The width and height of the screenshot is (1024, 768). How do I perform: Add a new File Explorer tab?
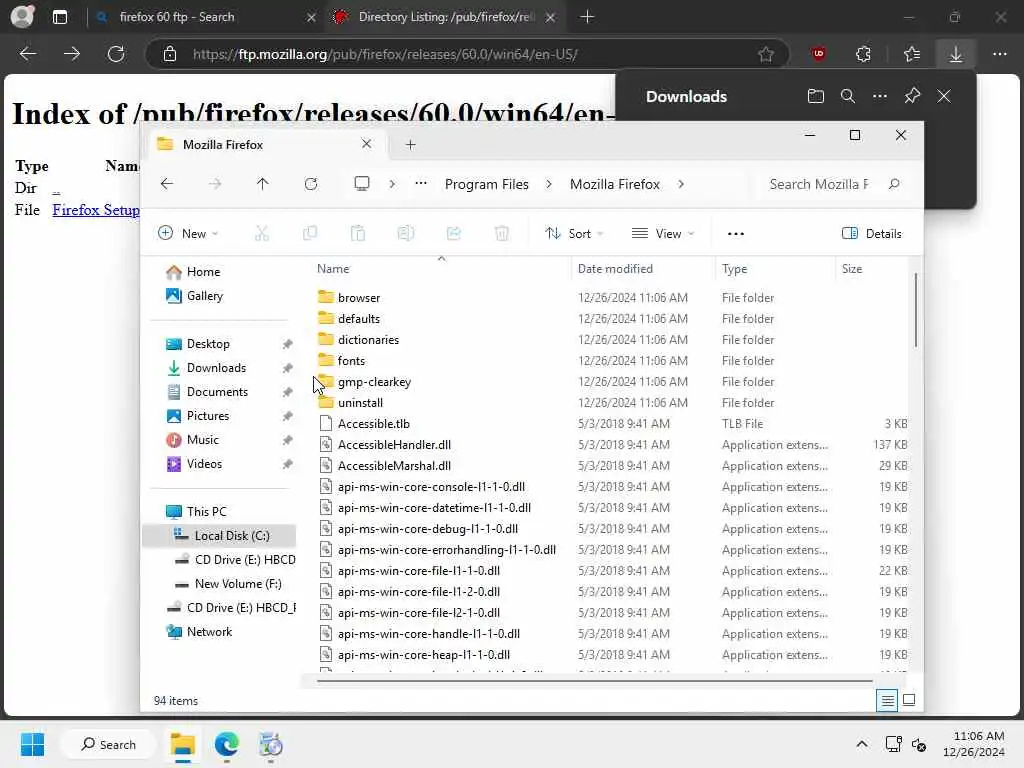[411, 145]
